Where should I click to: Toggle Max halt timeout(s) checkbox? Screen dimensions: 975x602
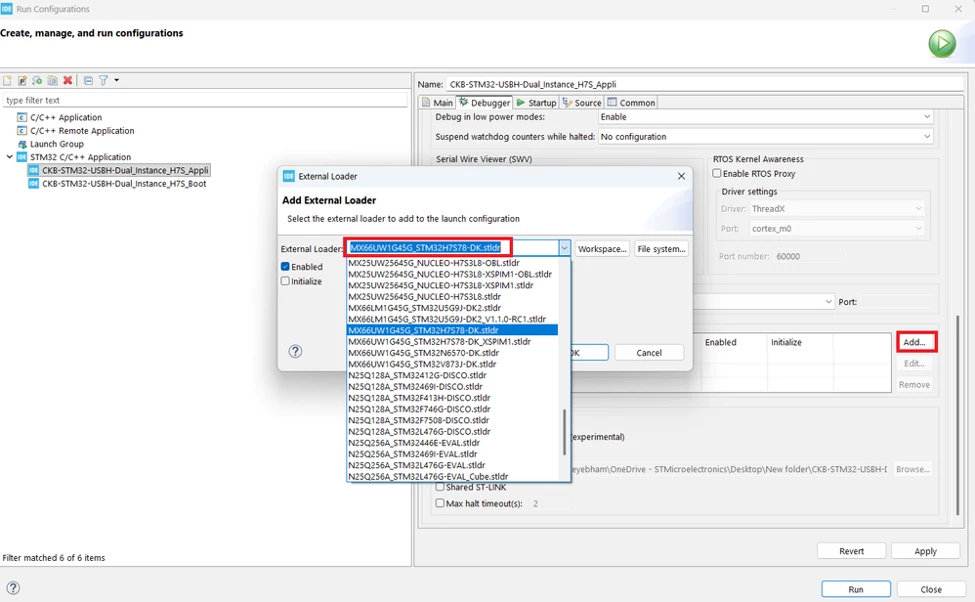440,503
